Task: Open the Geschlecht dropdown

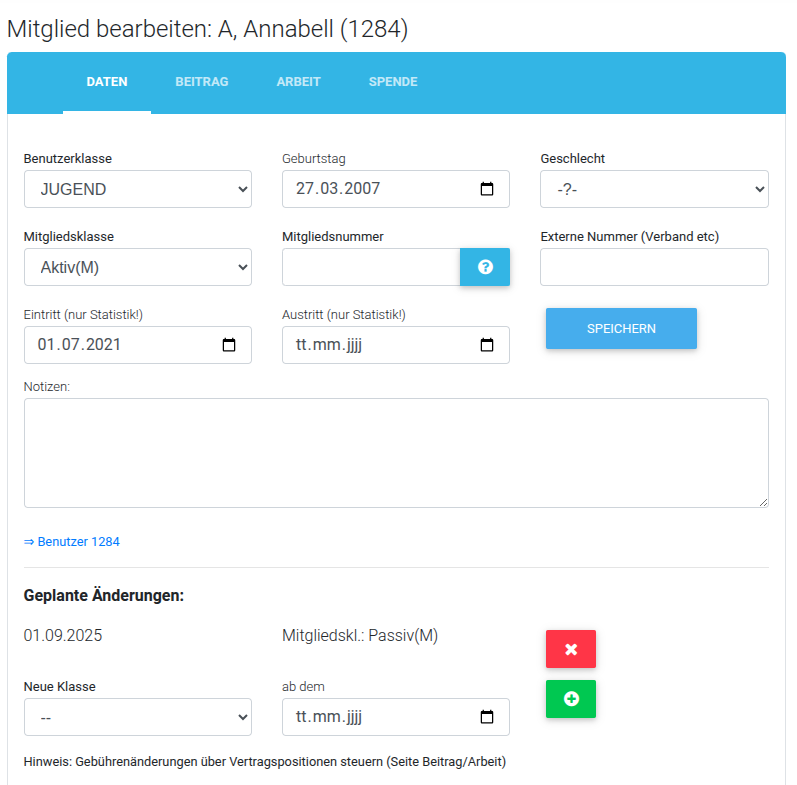Action: (654, 189)
